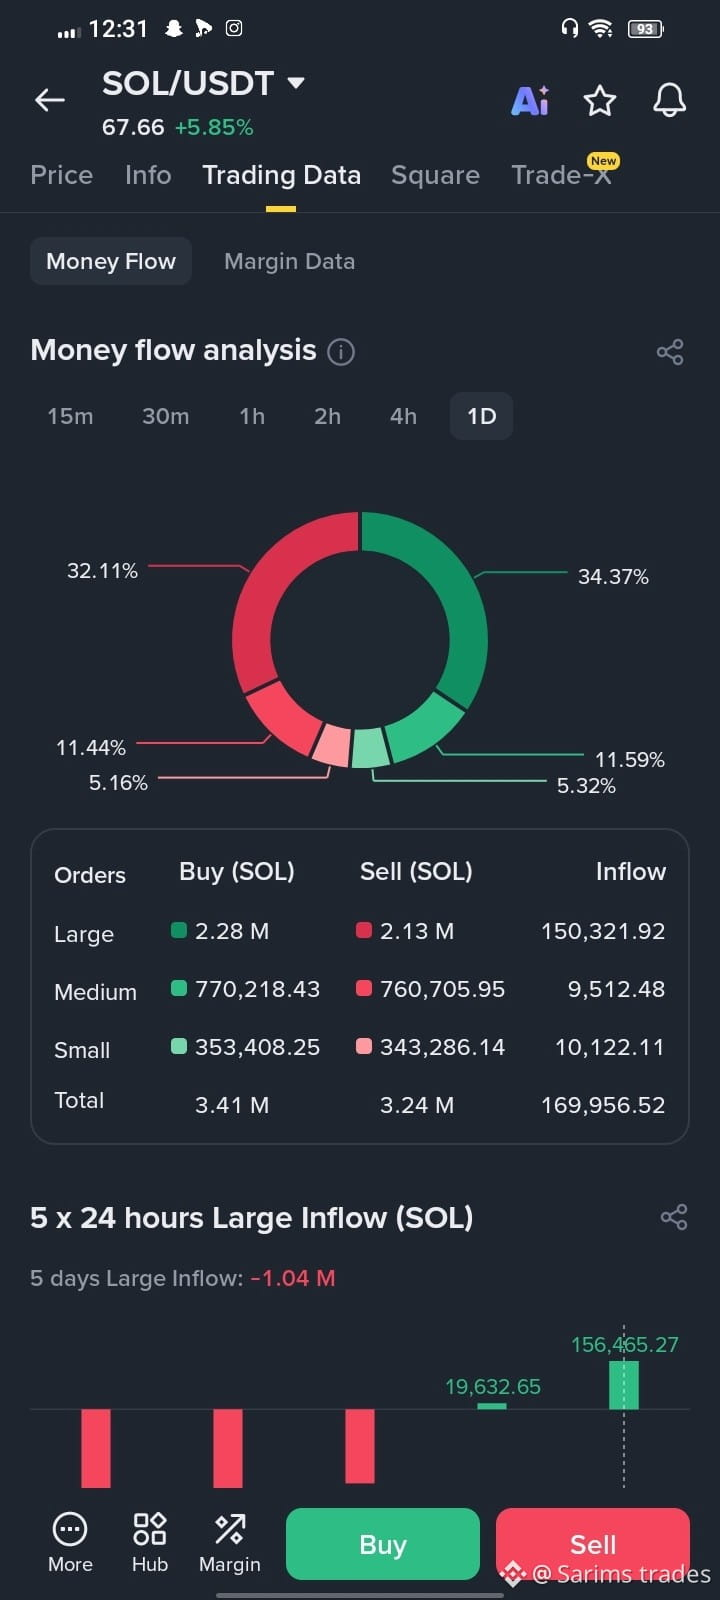720x1600 pixels.
Task: Open the More menu icon
Action: [x=70, y=1543]
